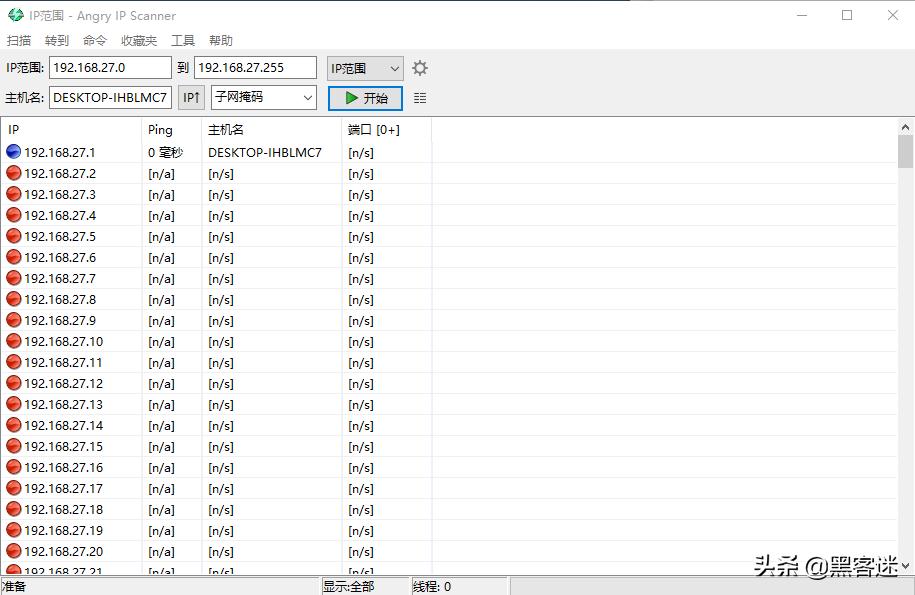Open the 收藏夹 menu
Viewport: 915px width, 595px height.
(138, 40)
